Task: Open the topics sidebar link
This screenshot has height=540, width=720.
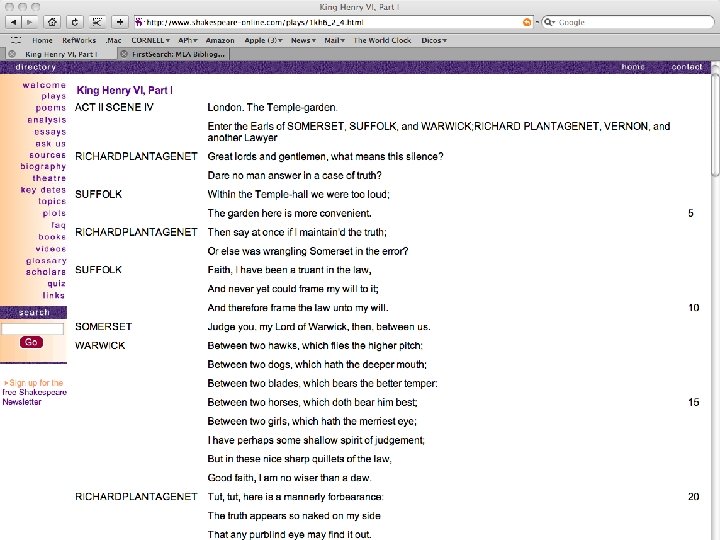Action: click(52, 202)
